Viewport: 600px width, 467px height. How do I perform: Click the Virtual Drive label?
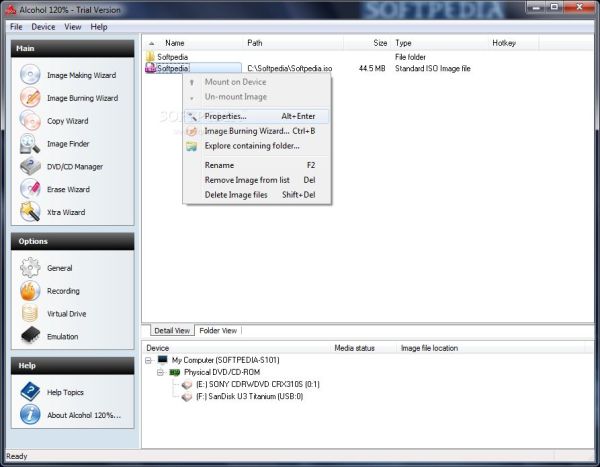coord(67,314)
